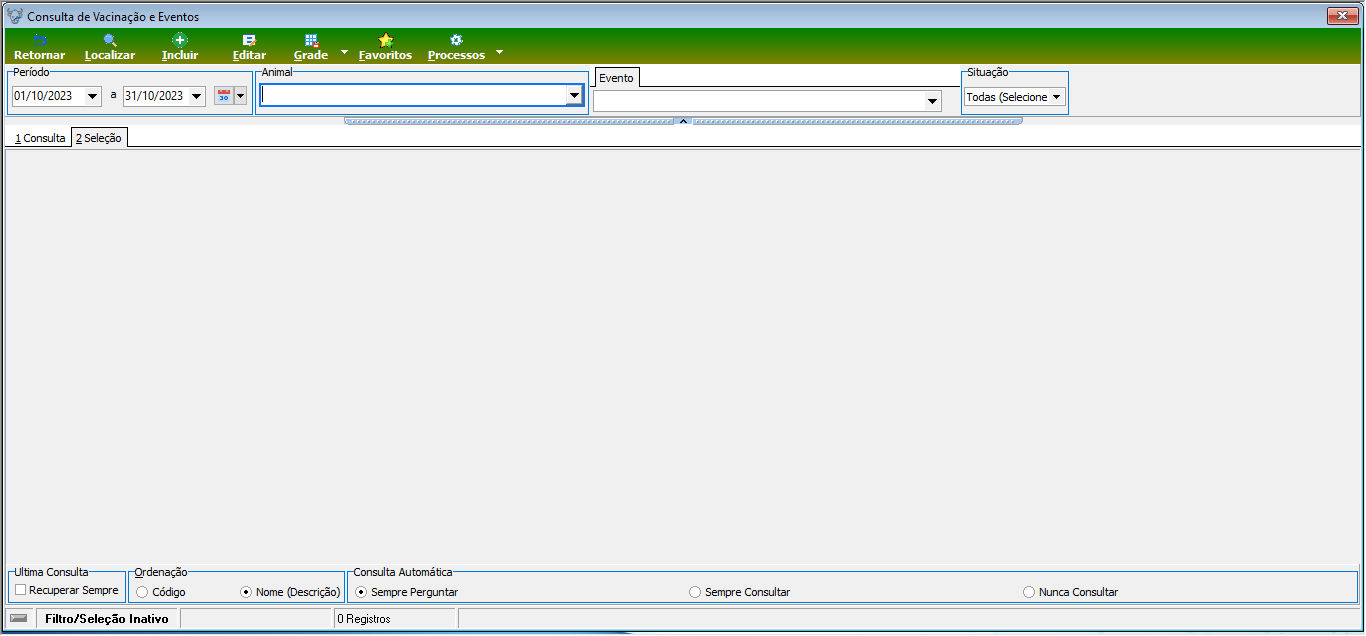Viewport: 1366px width, 636px height.
Task: Open the Evento combo box dropdown
Action: click(x=933, y=101)
